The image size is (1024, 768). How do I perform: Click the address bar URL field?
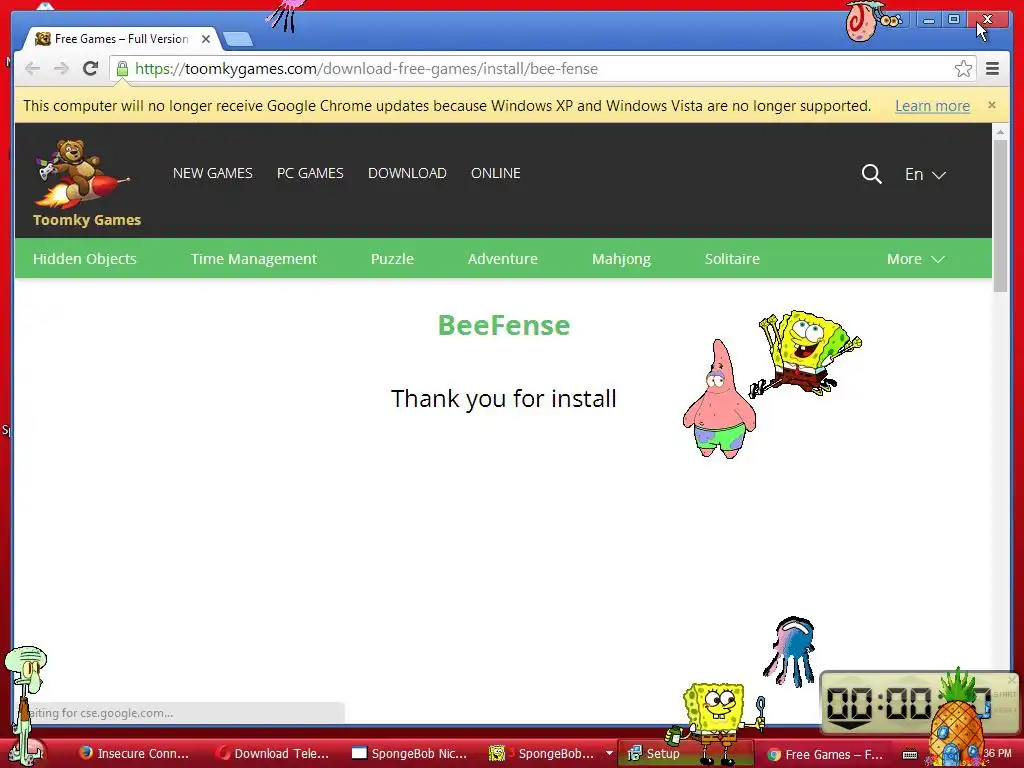[x=542, y=69]
